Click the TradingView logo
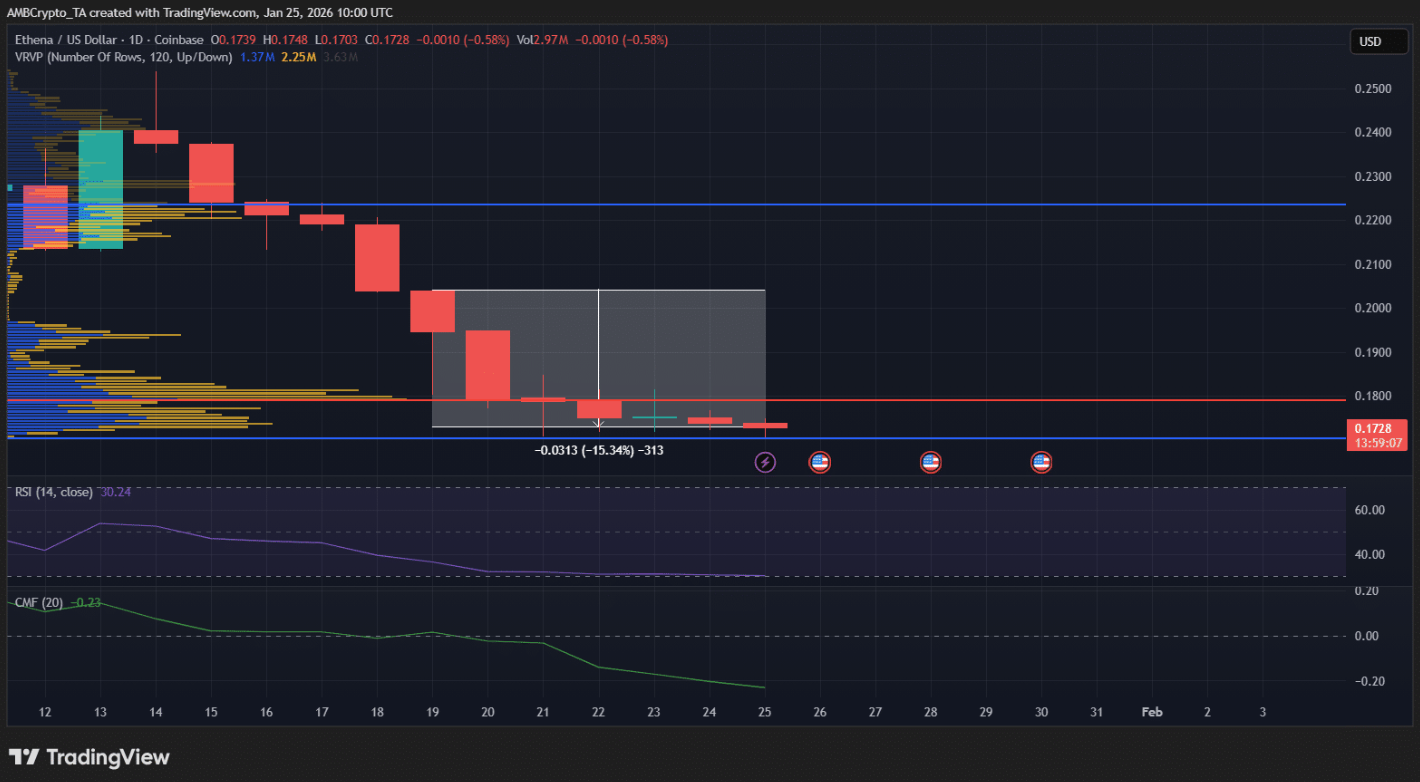 [x=89, y=757]
